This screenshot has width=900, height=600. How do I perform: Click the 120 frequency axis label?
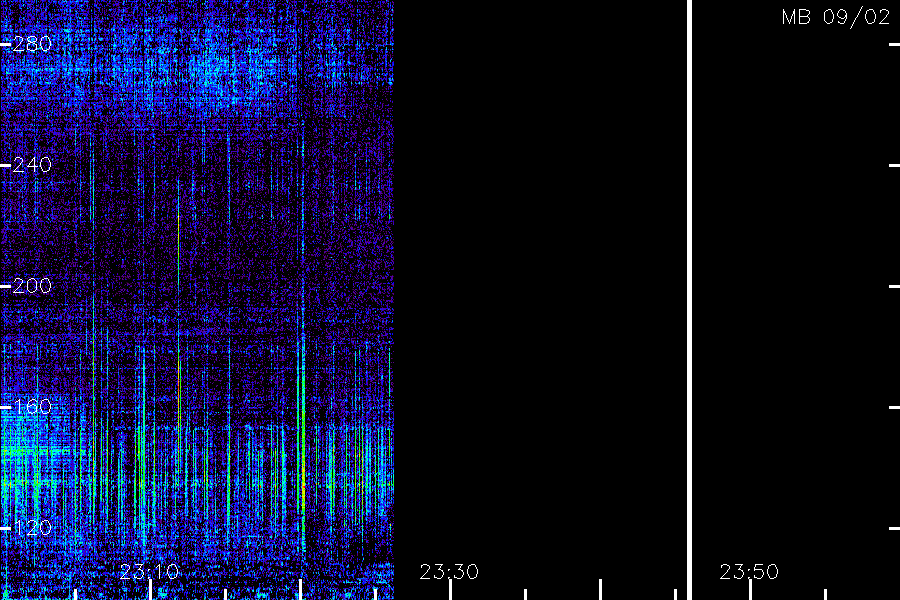[x=32, y=528]
